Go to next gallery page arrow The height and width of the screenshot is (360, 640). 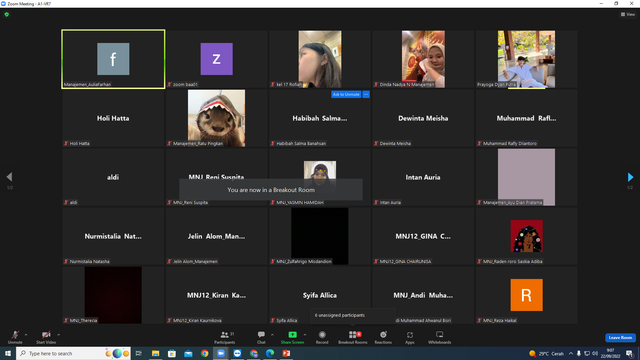click(630, 177)
